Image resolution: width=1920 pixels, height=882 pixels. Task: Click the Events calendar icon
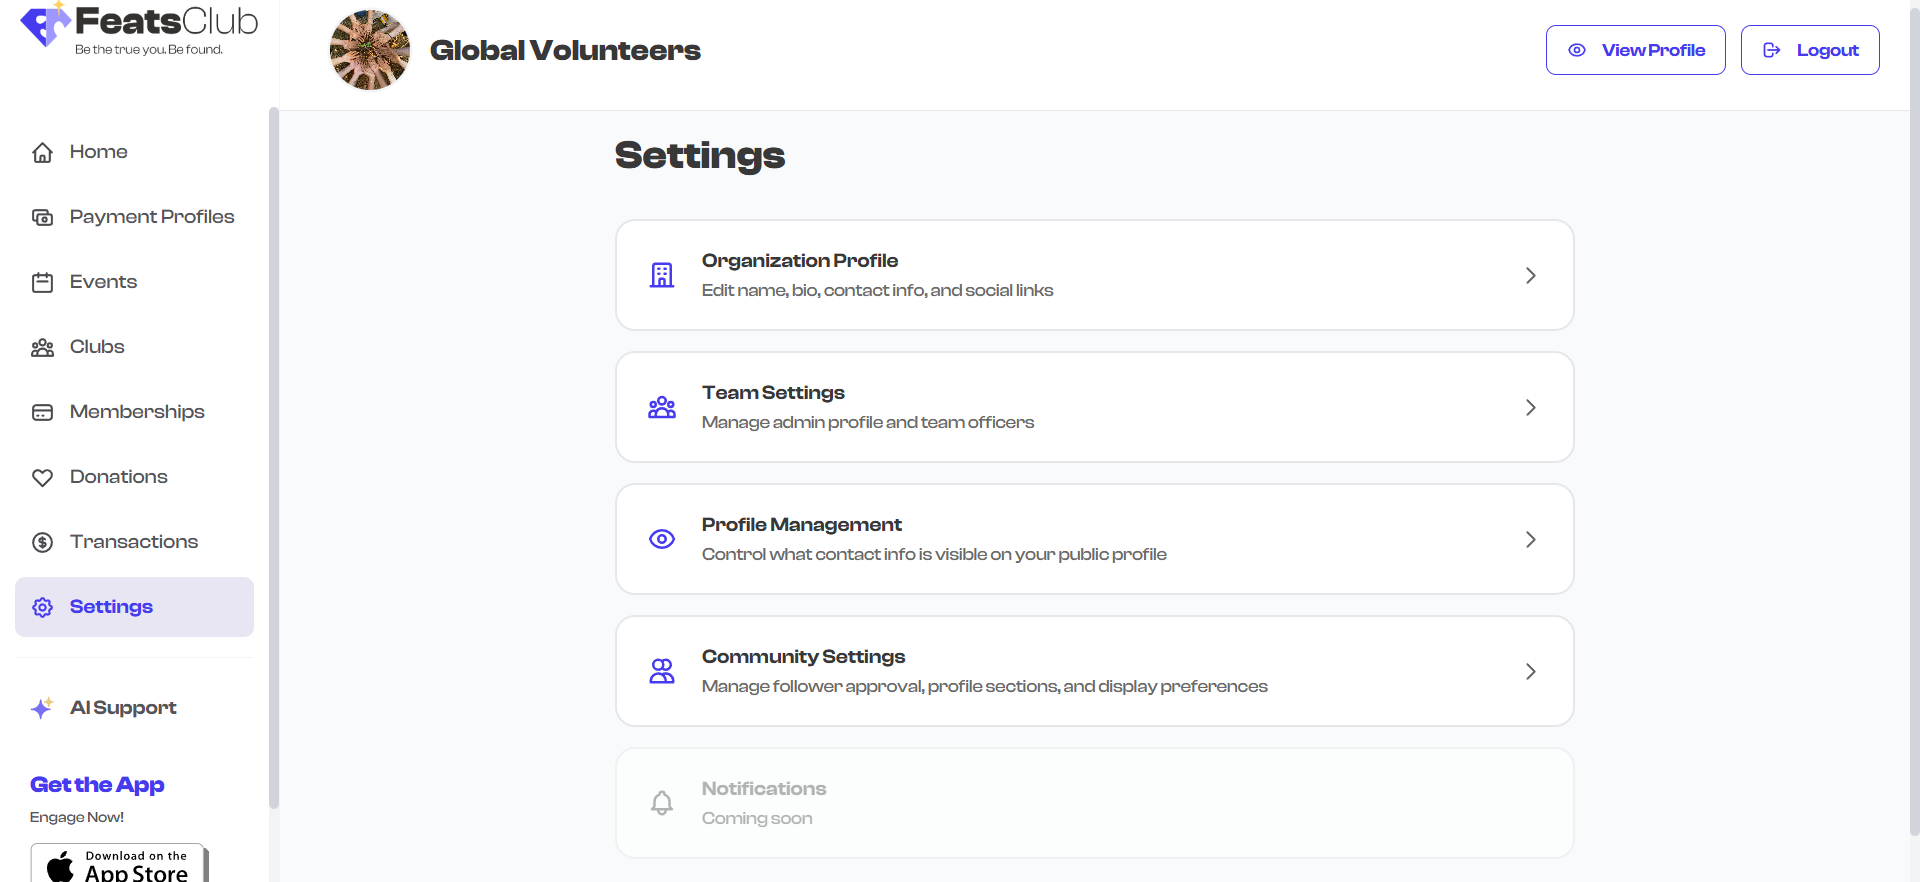[x=42, y=283]
